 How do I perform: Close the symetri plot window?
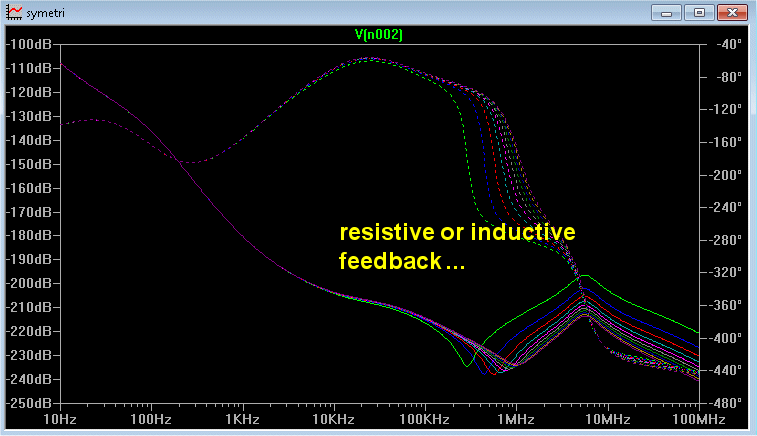coord(732,13)
